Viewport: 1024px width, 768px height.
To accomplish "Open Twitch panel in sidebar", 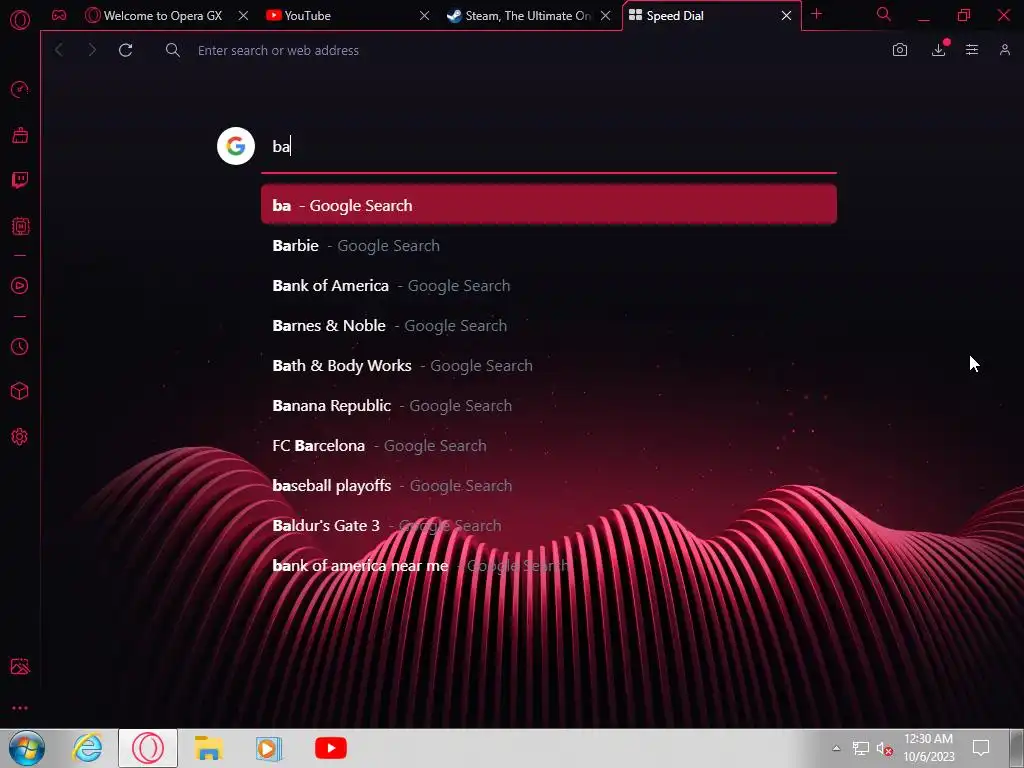I will coord(20,180).
